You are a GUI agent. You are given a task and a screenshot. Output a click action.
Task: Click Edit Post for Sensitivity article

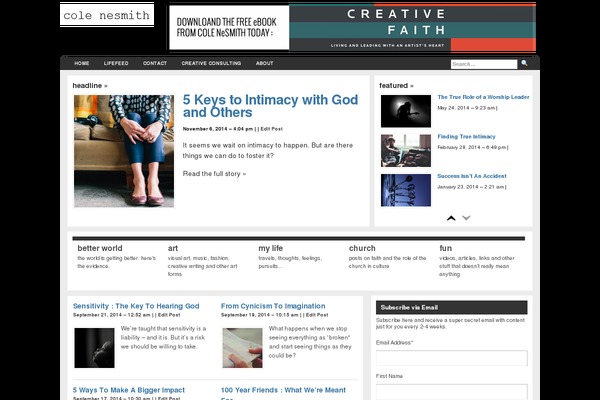click(169, 315)
